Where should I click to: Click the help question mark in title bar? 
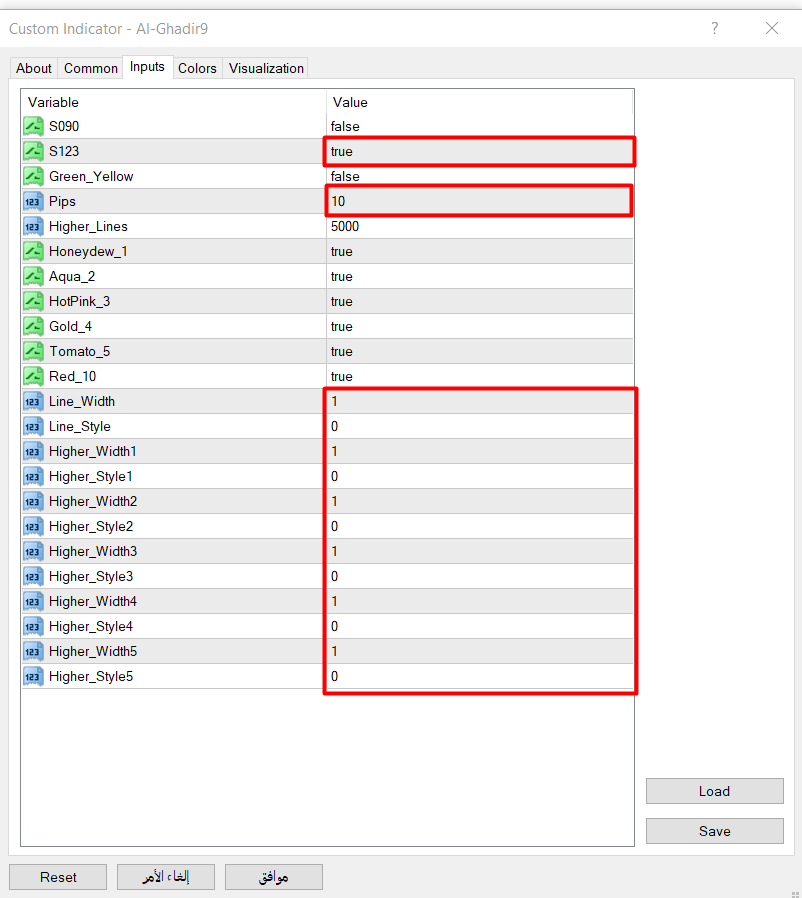point(714,29)
